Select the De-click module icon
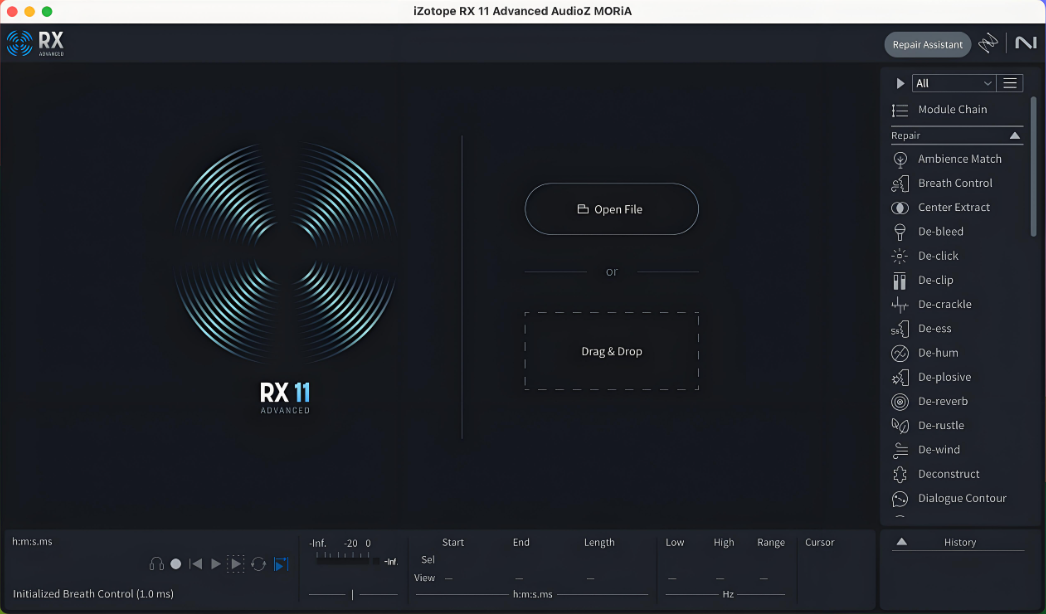 (900, 256)
